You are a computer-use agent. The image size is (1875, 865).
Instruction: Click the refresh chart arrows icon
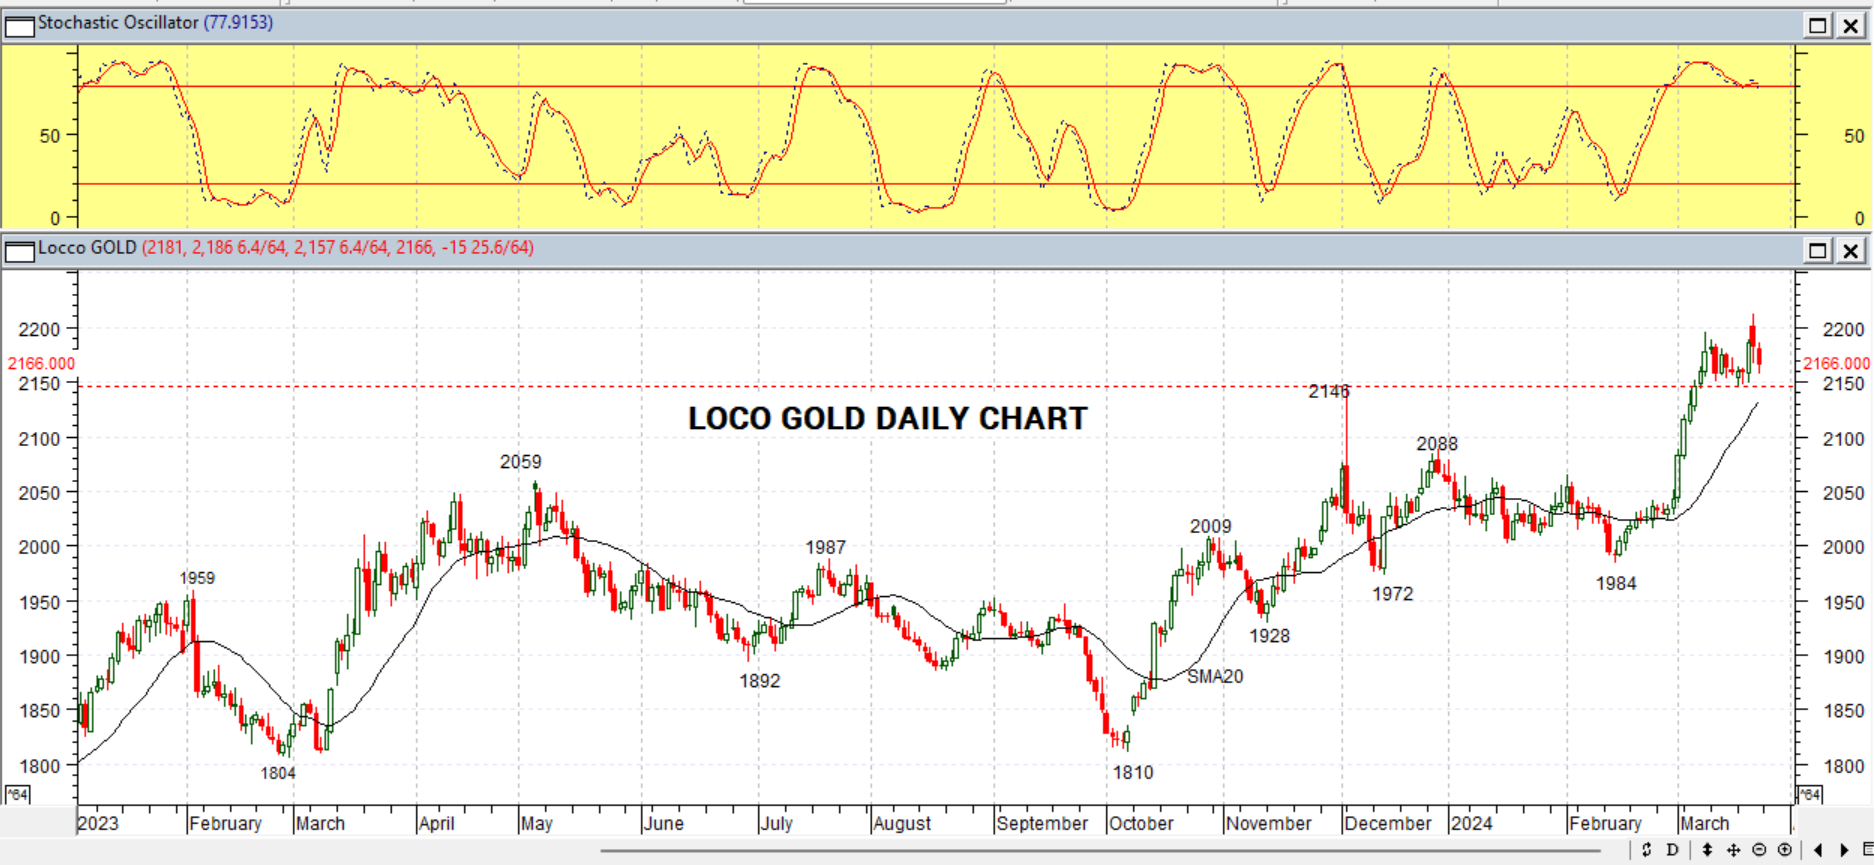click(x=1646, y=850)
